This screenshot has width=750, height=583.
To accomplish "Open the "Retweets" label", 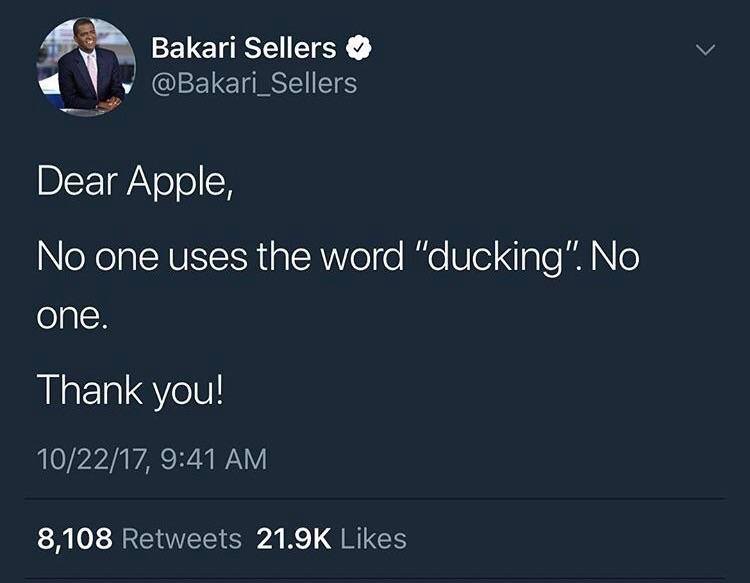I will coord(181,539).
